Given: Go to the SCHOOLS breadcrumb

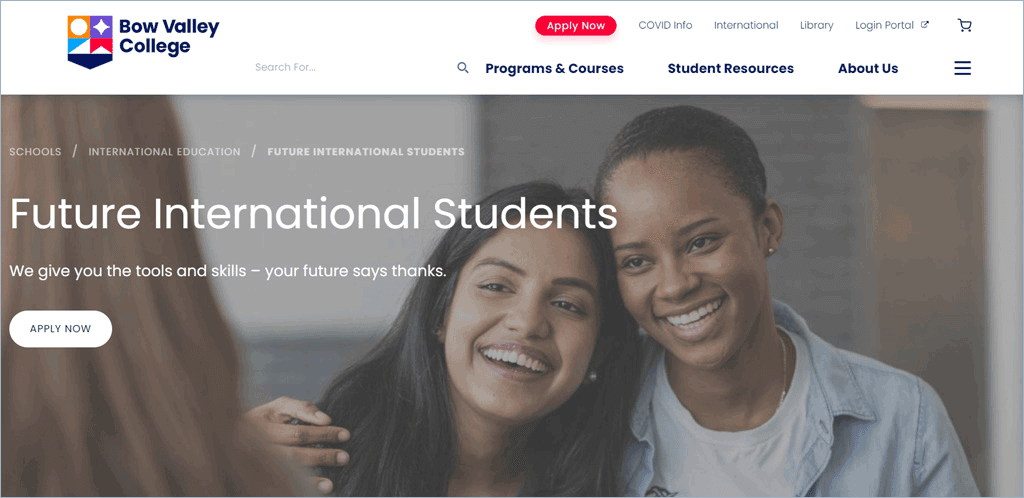Looking at the screenshot, I should (x=35, y=151).
